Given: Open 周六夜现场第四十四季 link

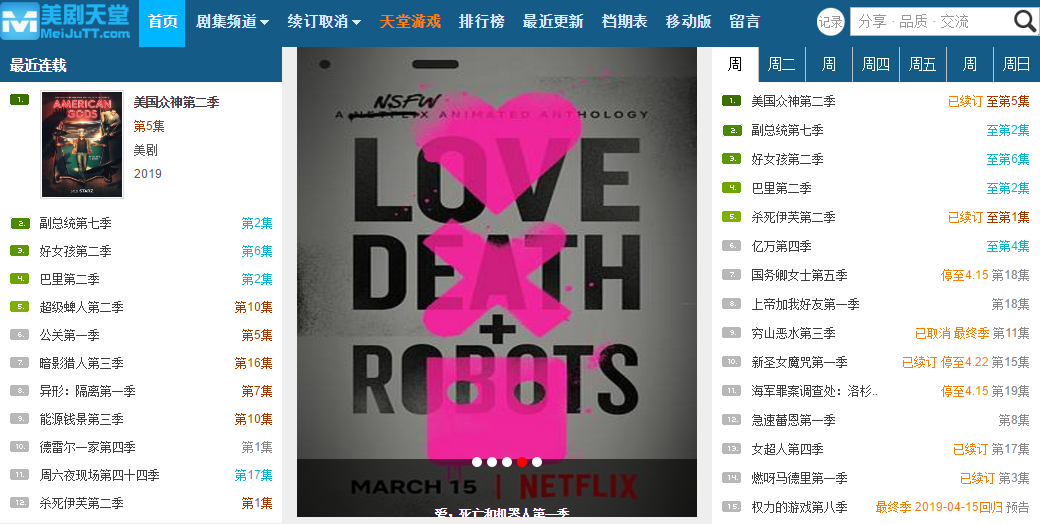Looking at the screenshot, I should [x=99, y=475].
